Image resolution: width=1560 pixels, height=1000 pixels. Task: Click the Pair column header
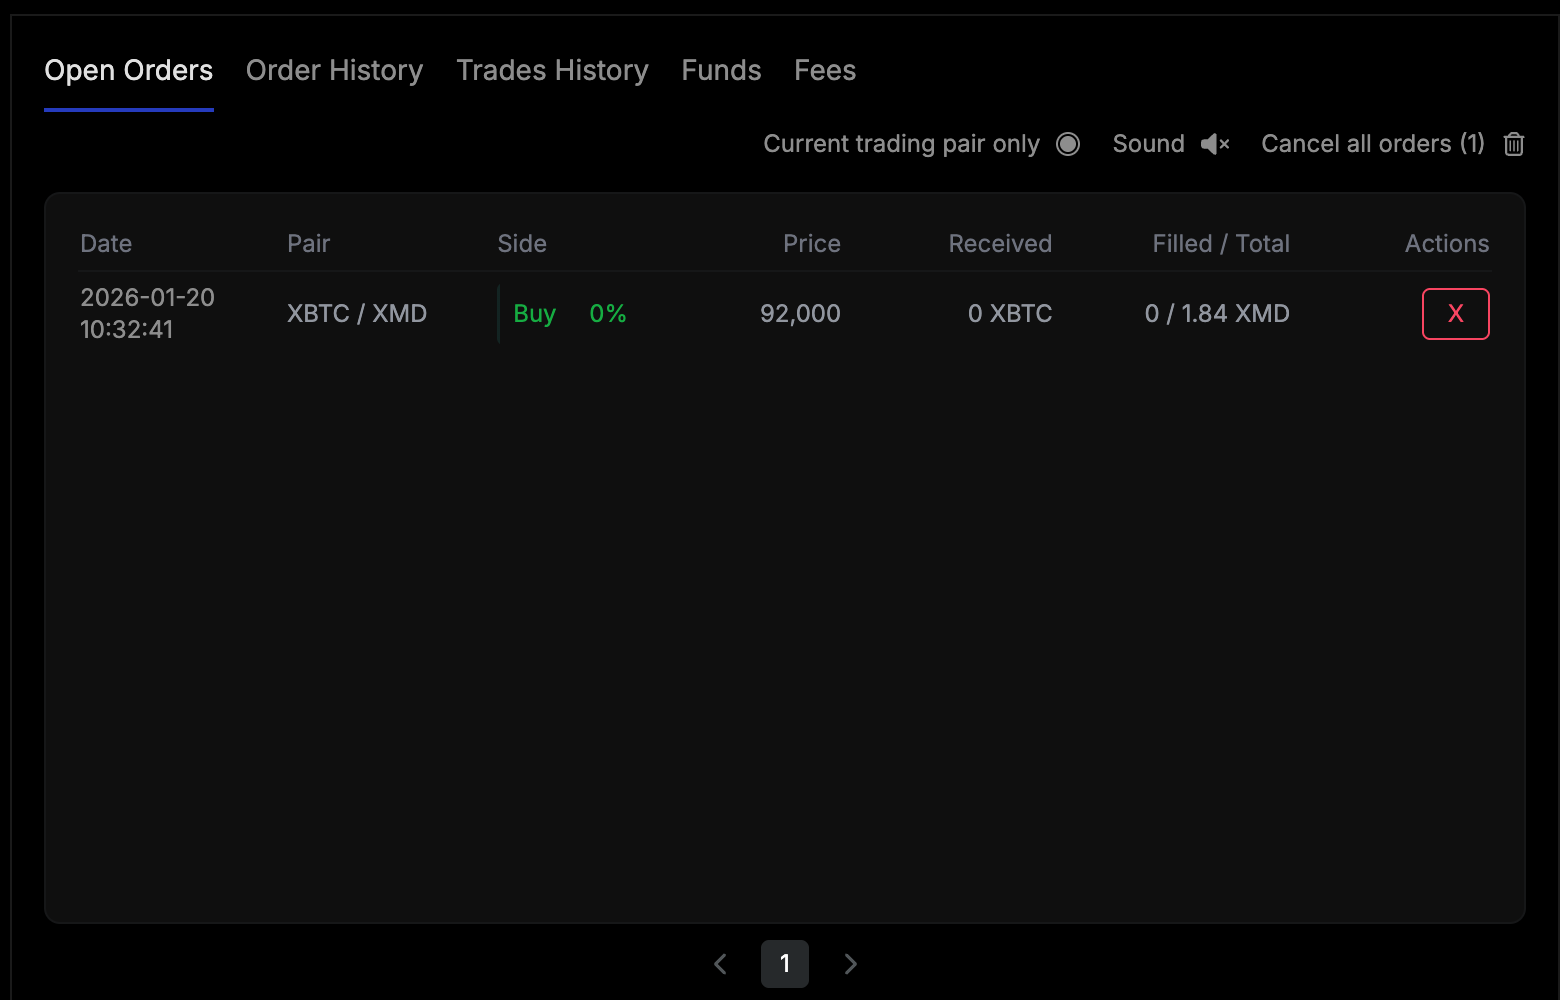[308, 244]
